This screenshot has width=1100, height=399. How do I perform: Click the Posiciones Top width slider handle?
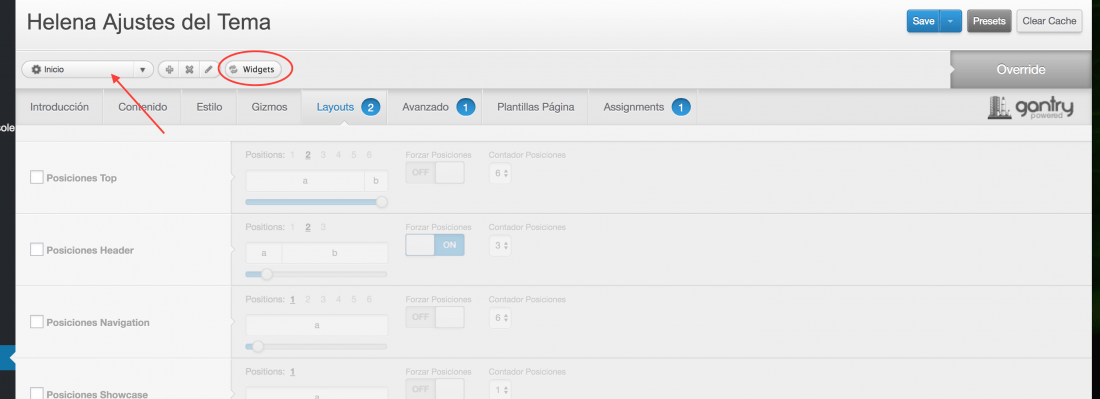[x=382, y=202]
